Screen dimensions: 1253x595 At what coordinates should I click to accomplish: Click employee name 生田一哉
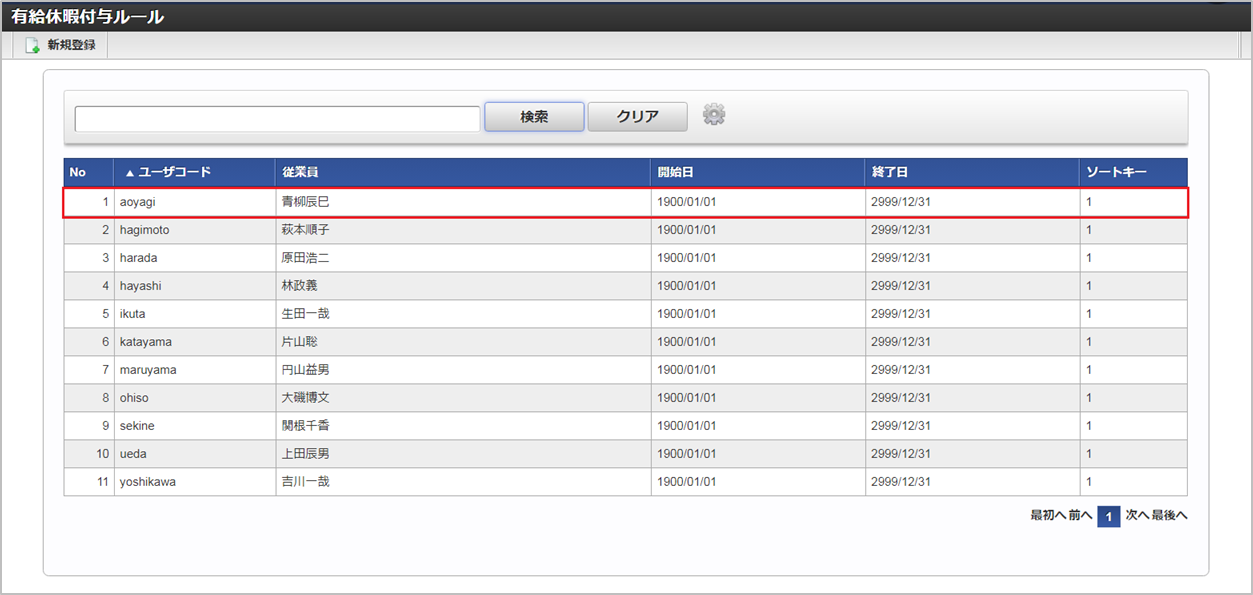tap(306, 314)
